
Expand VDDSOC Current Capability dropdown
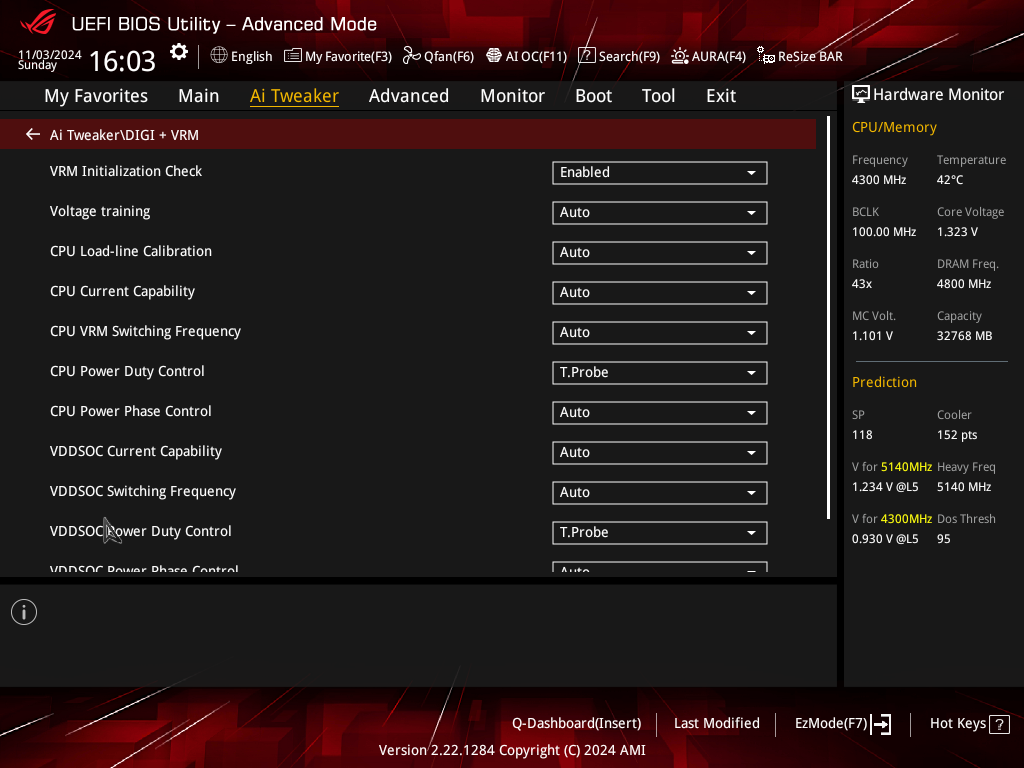click(x=660, y=453)
